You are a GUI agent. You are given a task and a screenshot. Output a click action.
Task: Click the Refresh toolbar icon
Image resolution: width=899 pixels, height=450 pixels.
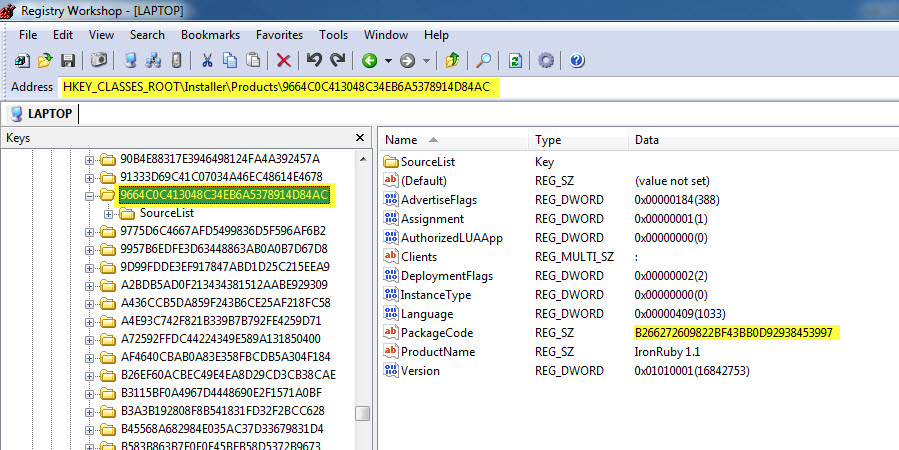click(515, 60)
